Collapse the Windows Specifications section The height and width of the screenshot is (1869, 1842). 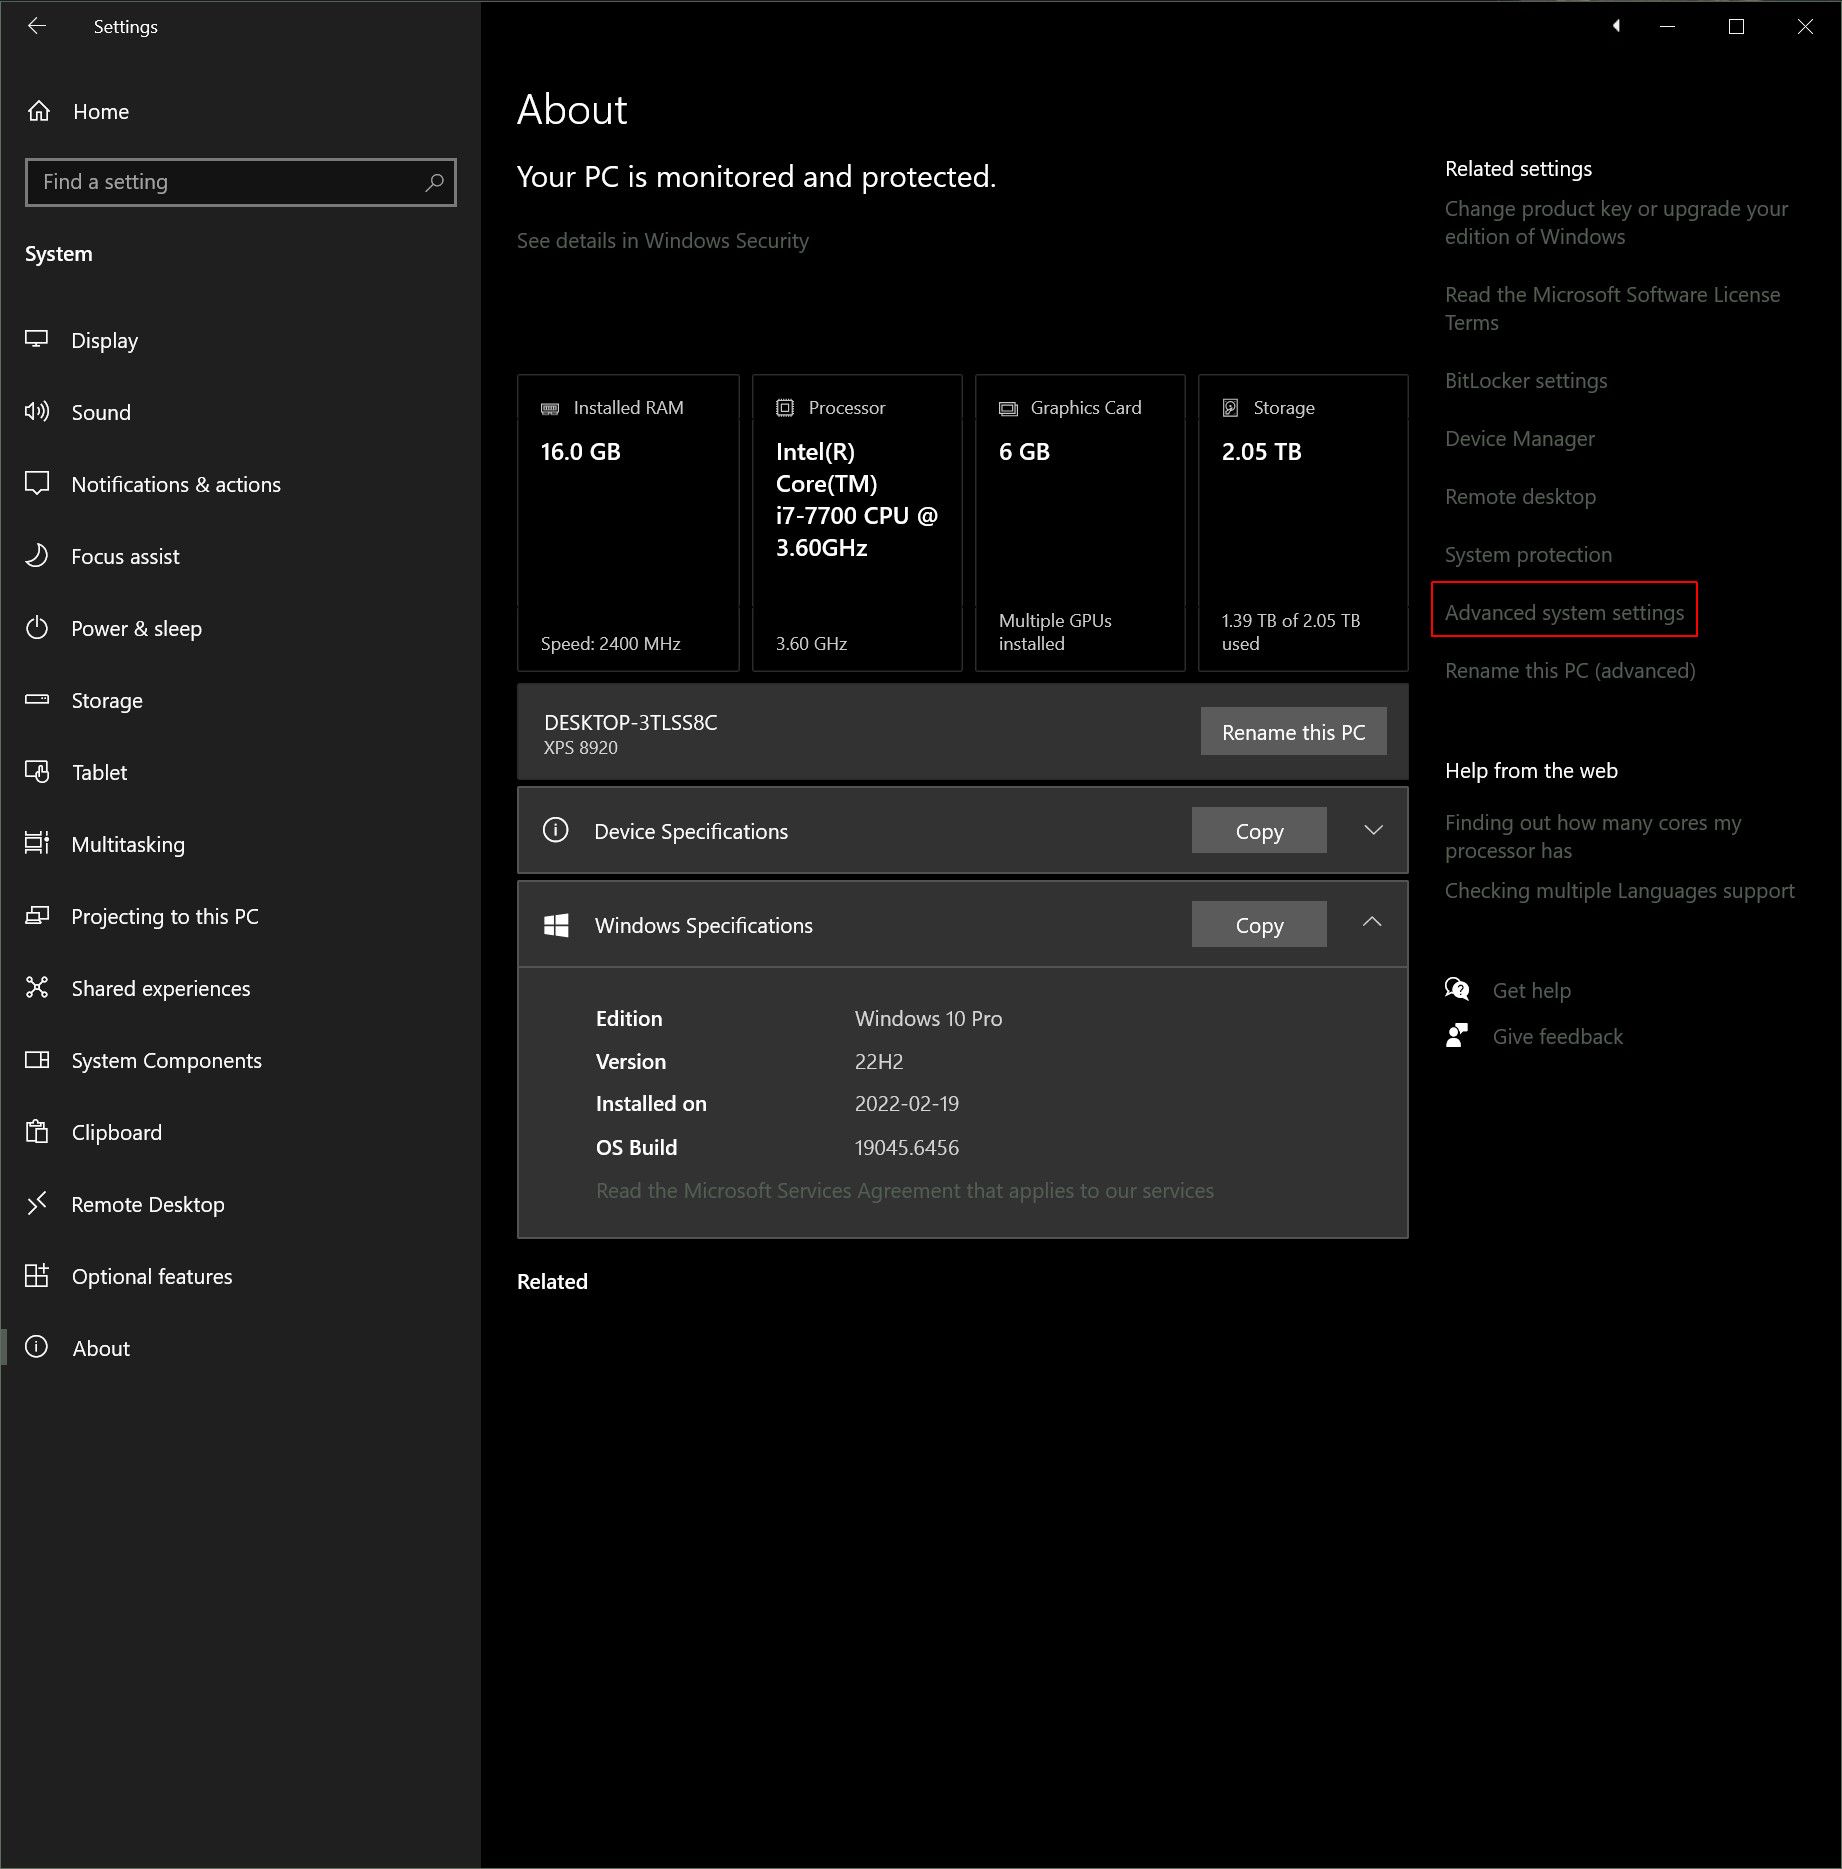tap(1371, 923)
